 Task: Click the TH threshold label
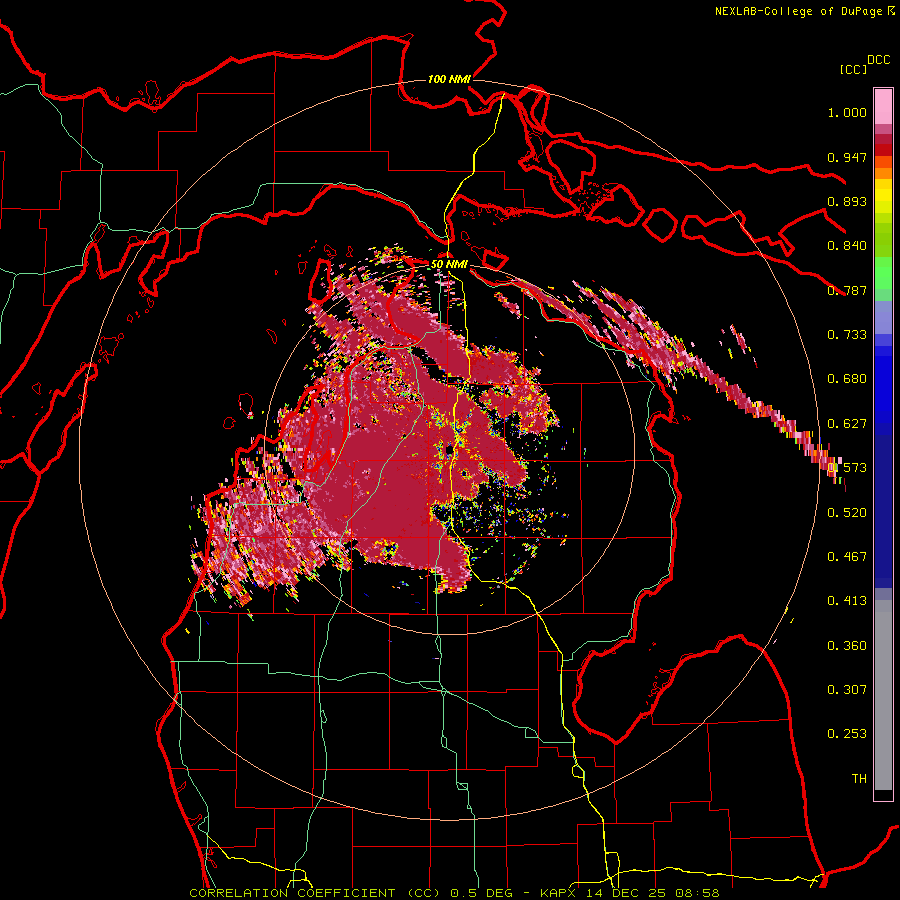[x=859, y=779]
